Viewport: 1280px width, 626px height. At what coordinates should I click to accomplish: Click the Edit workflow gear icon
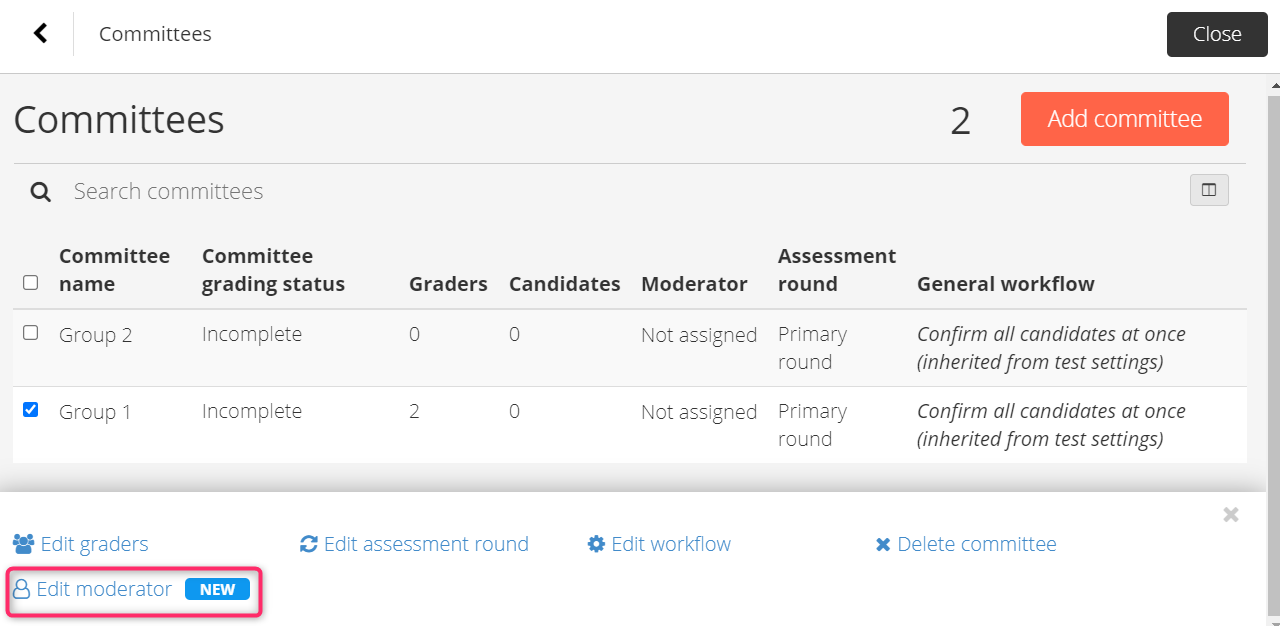pyautogui.click(x=597, y=544)
